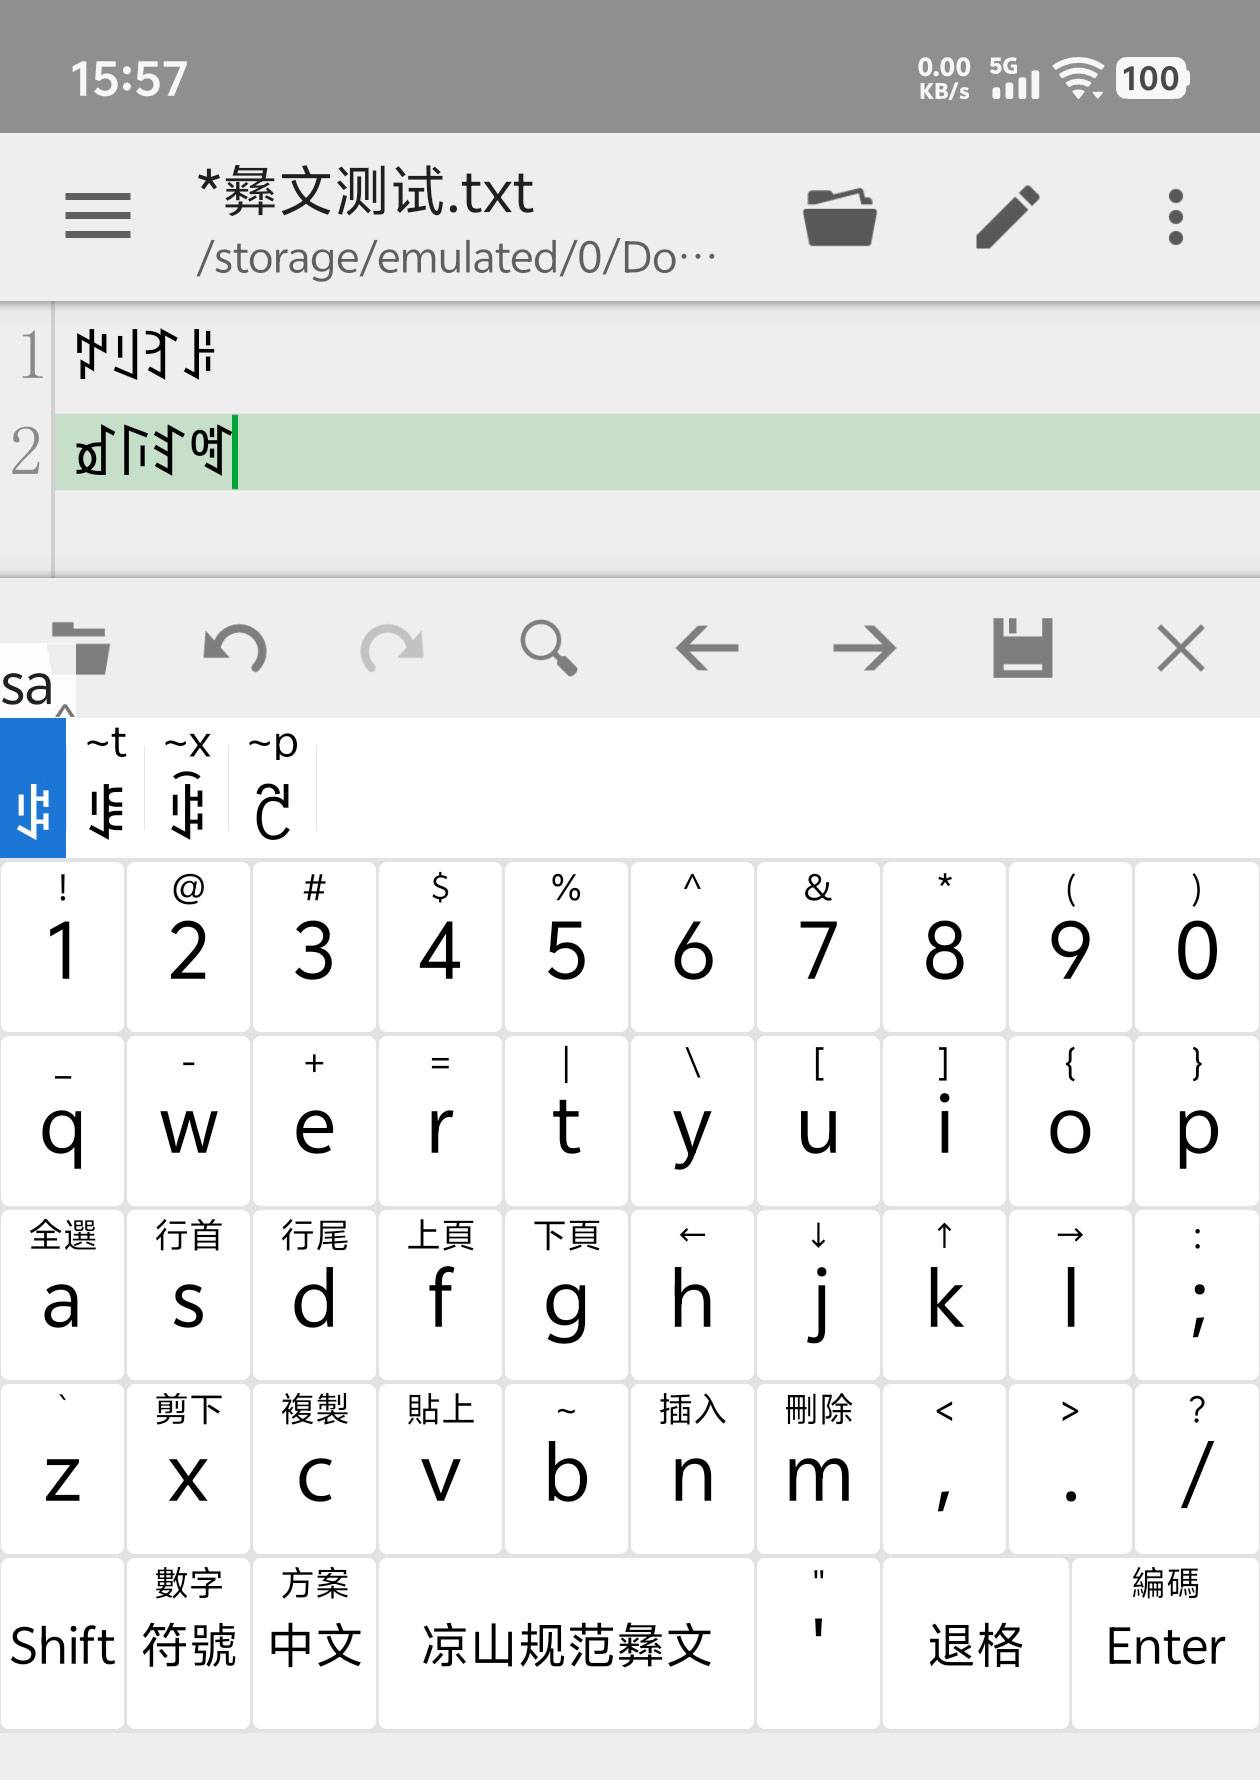Save the file with floppy disk icon
Image resolution: width=1260 pixels, height=1780 pixels.
pos(1022,649)
